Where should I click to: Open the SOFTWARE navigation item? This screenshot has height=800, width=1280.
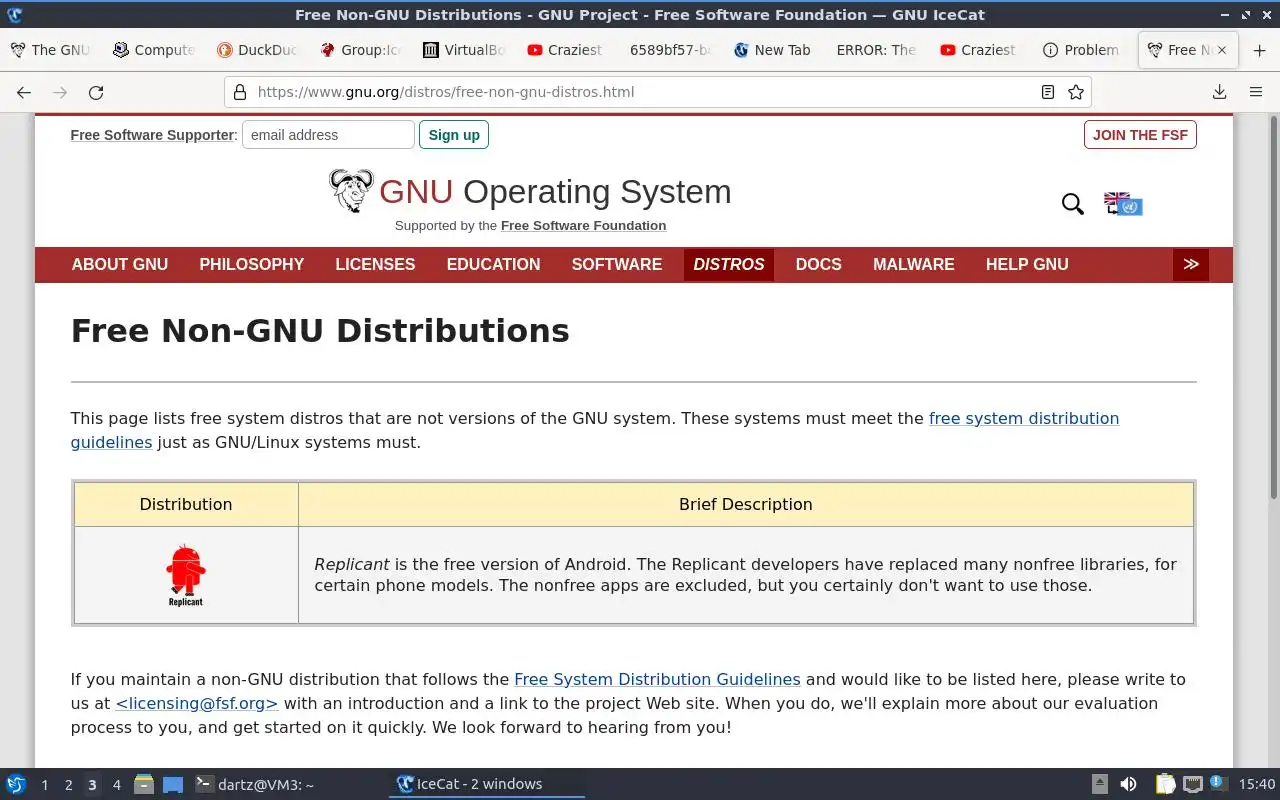617,264
